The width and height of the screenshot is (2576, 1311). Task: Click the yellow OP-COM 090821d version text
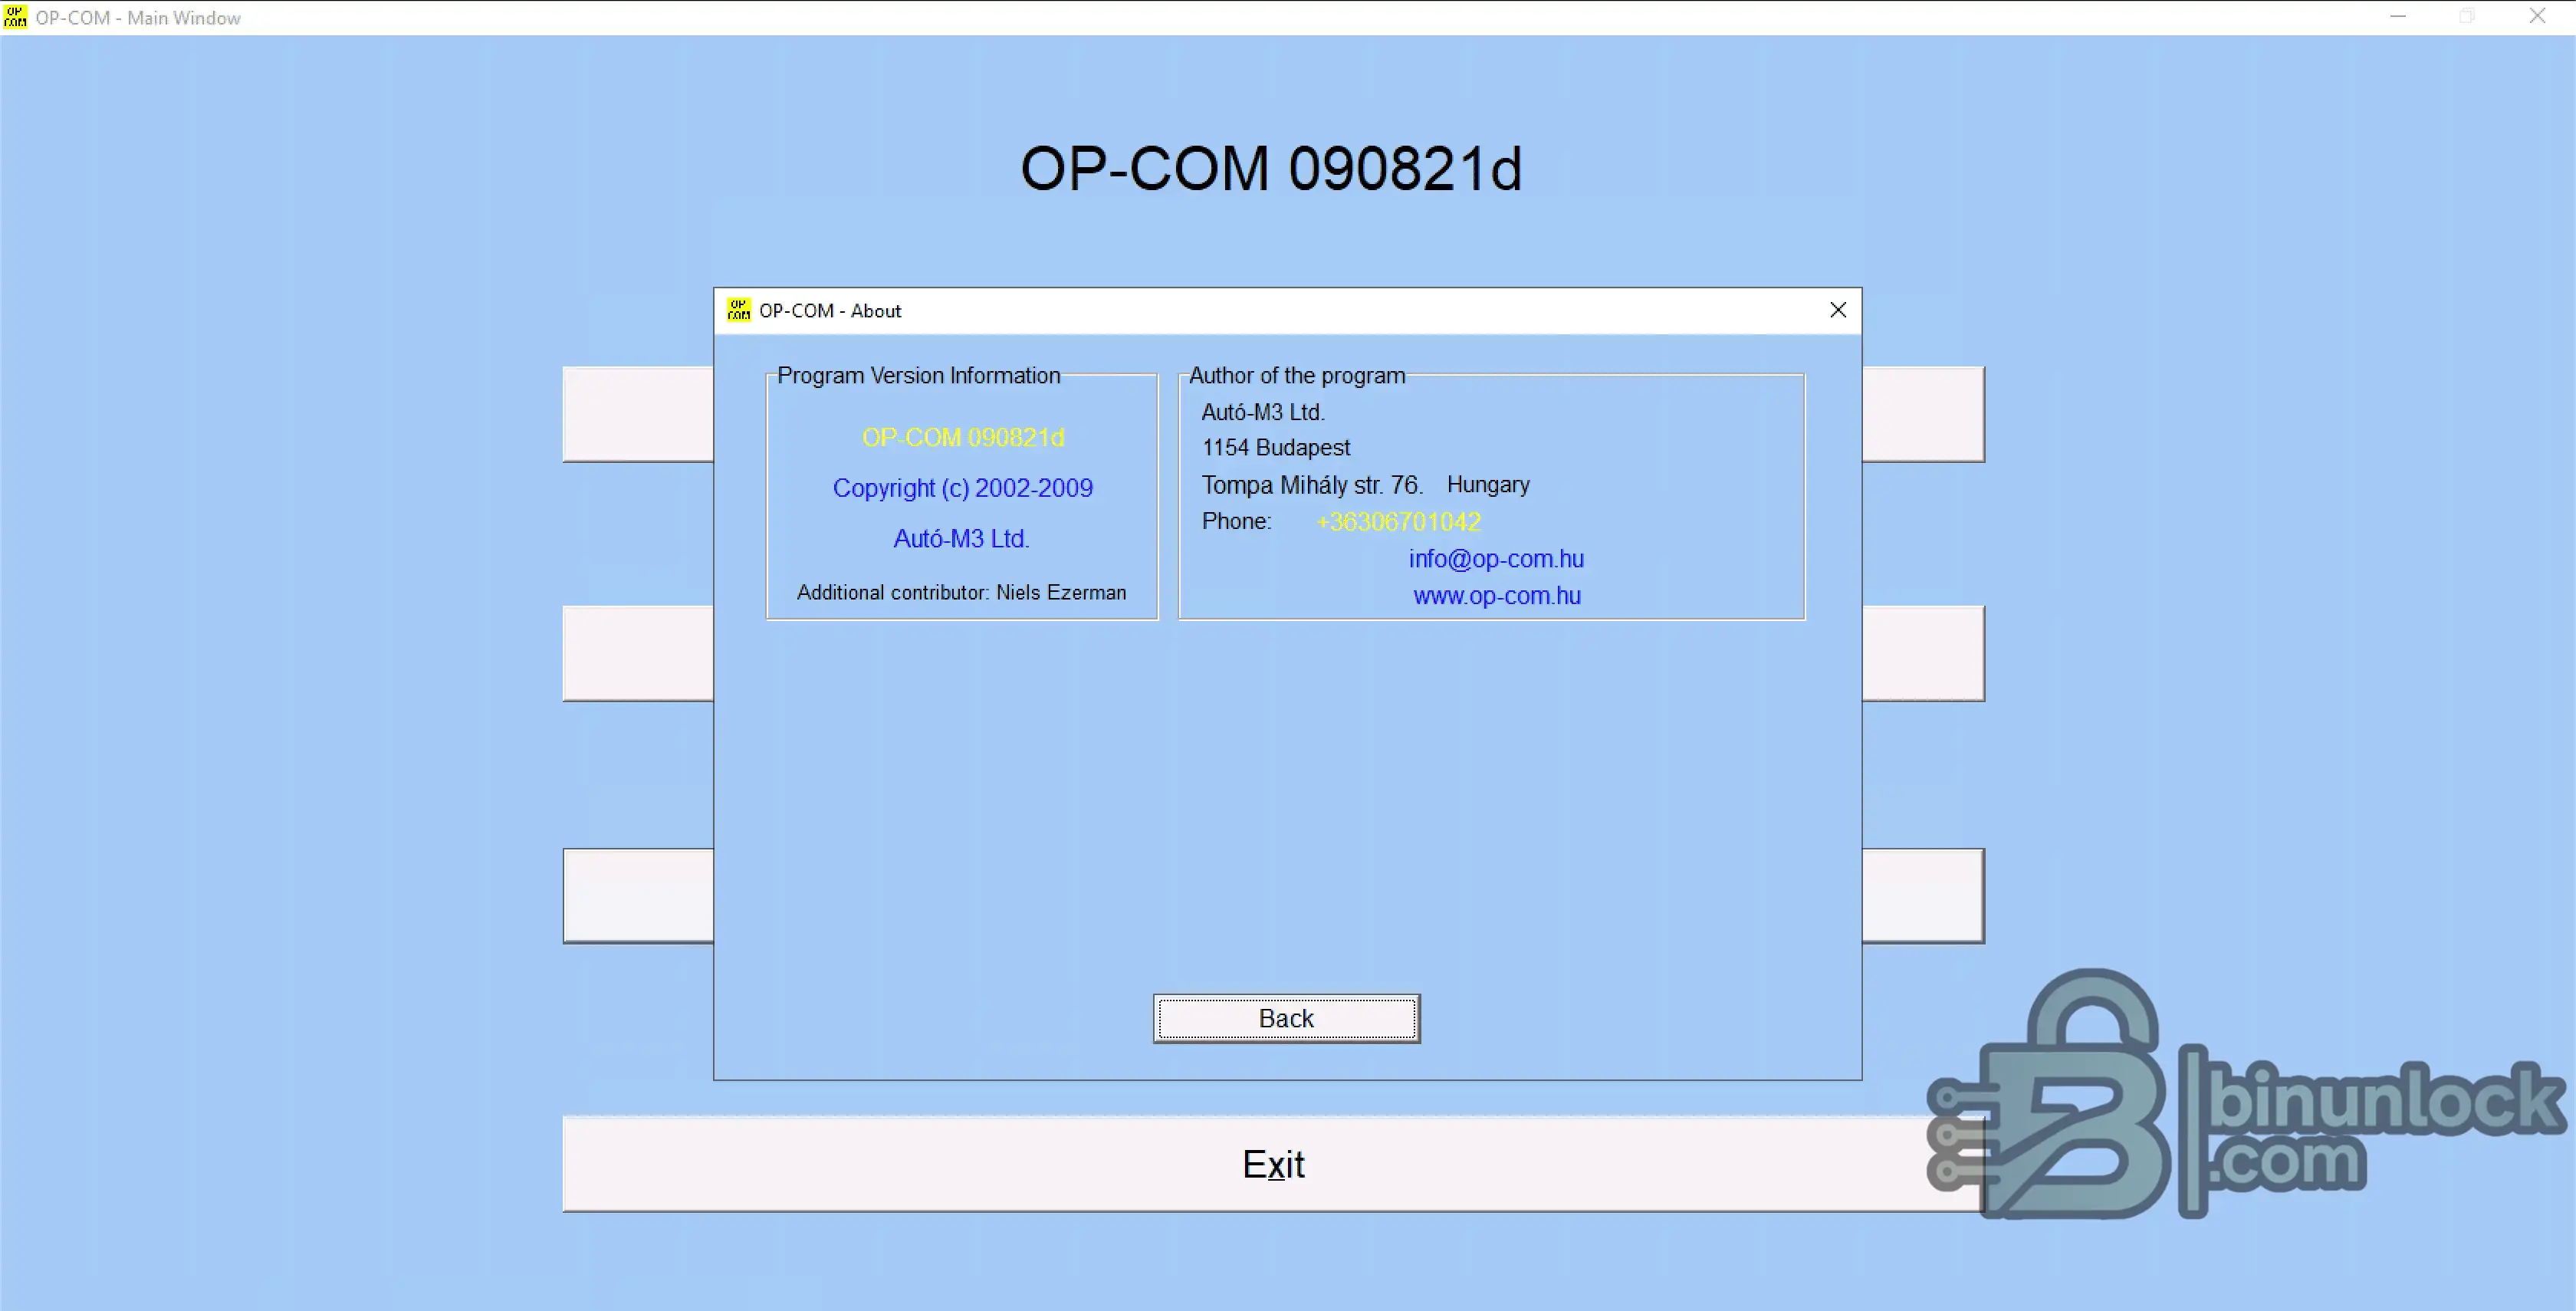coord(963,438)
